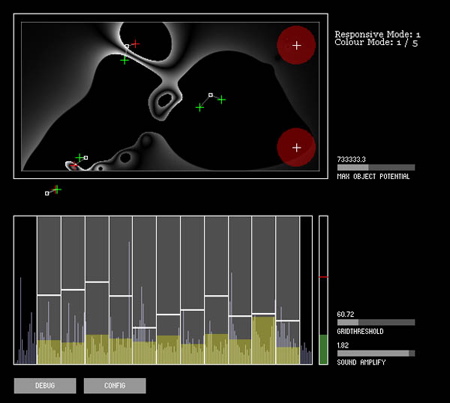This screenshot has width=450, height=403.
Task: Click the 'Colour Mode: 1 / 5' text
Action: (376, 42)
